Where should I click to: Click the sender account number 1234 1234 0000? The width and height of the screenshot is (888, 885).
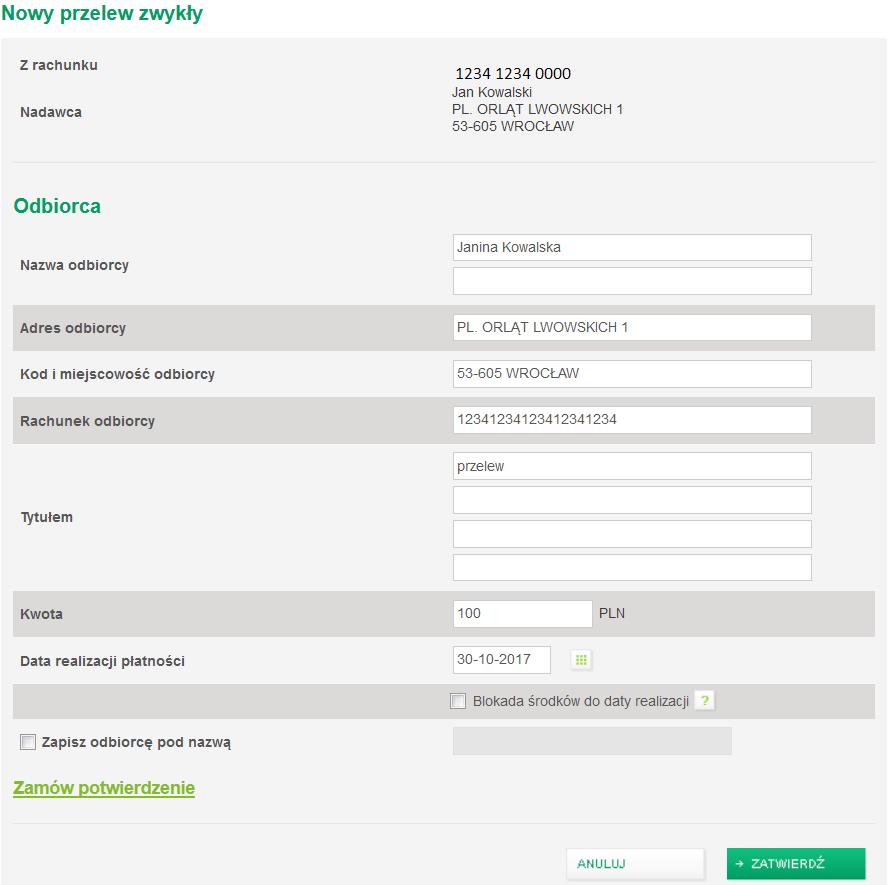point(513,74)
